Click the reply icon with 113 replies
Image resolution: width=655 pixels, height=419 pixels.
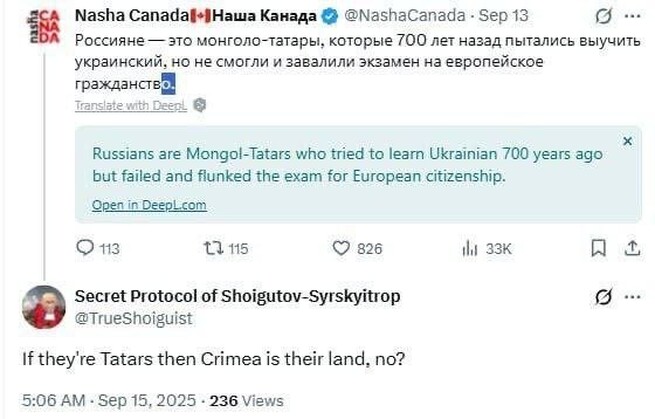(86, 248)
